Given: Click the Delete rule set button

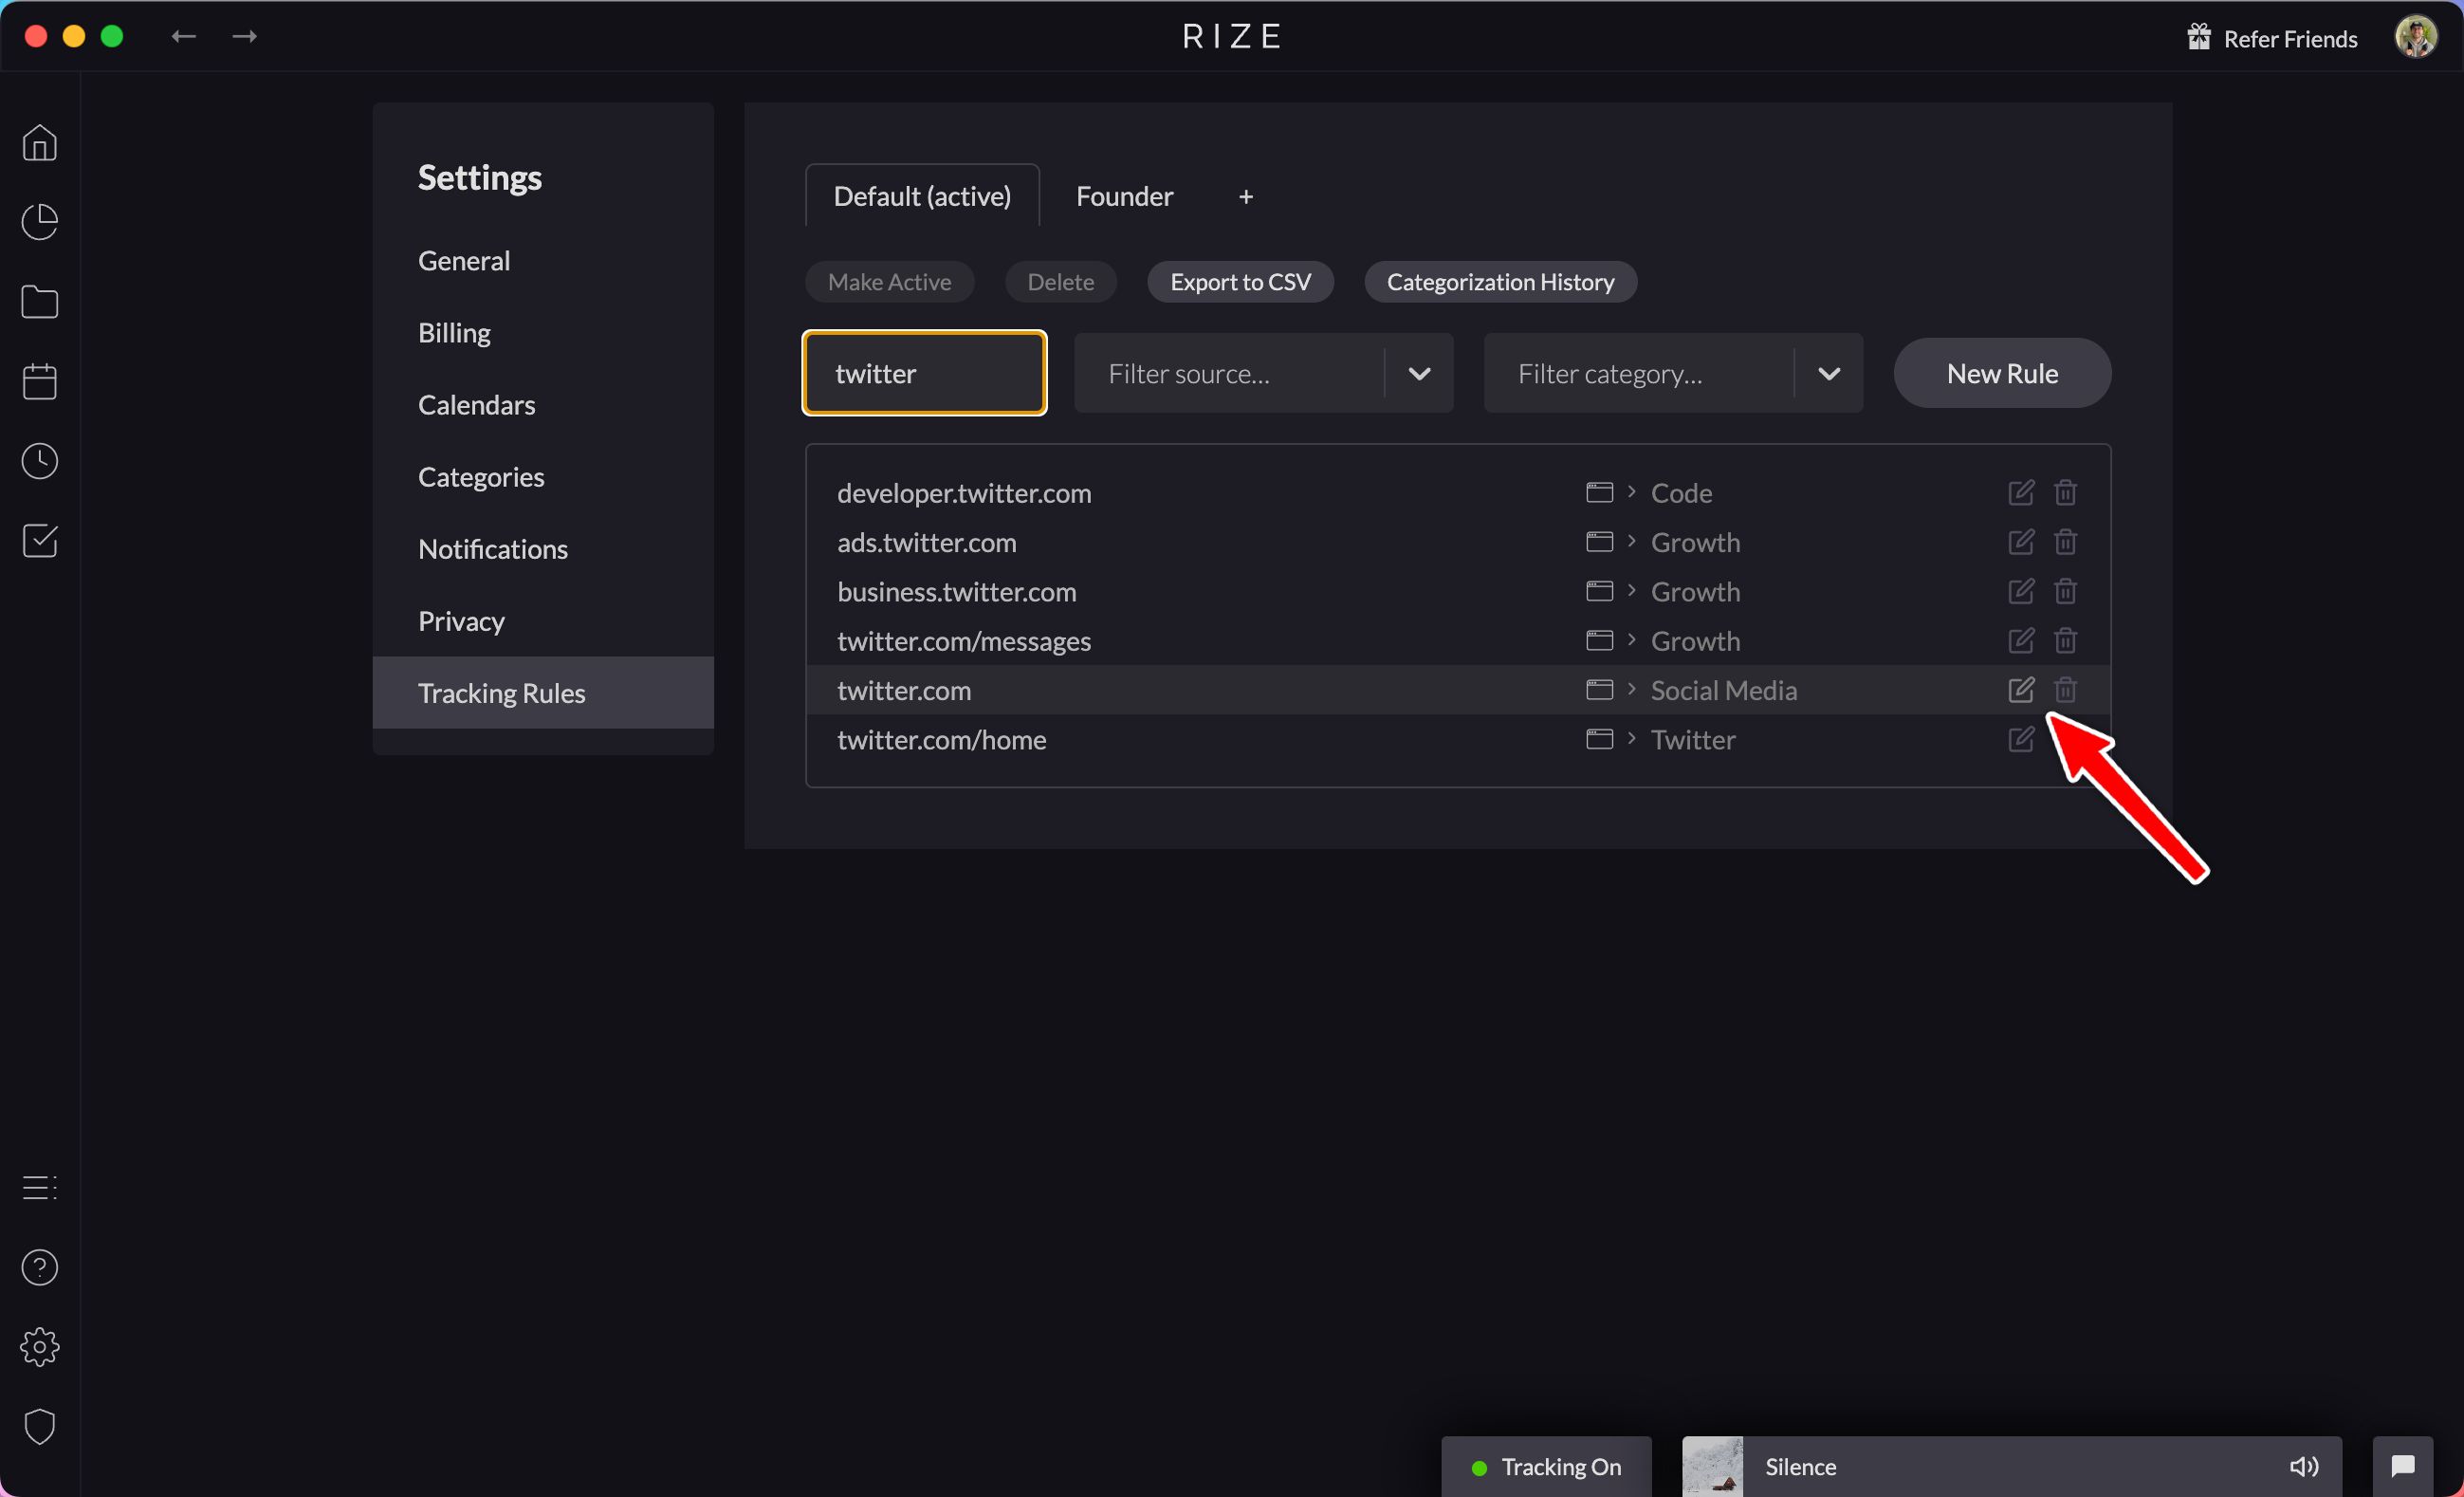Looking at the screenshot, I should pos(1060,282).
